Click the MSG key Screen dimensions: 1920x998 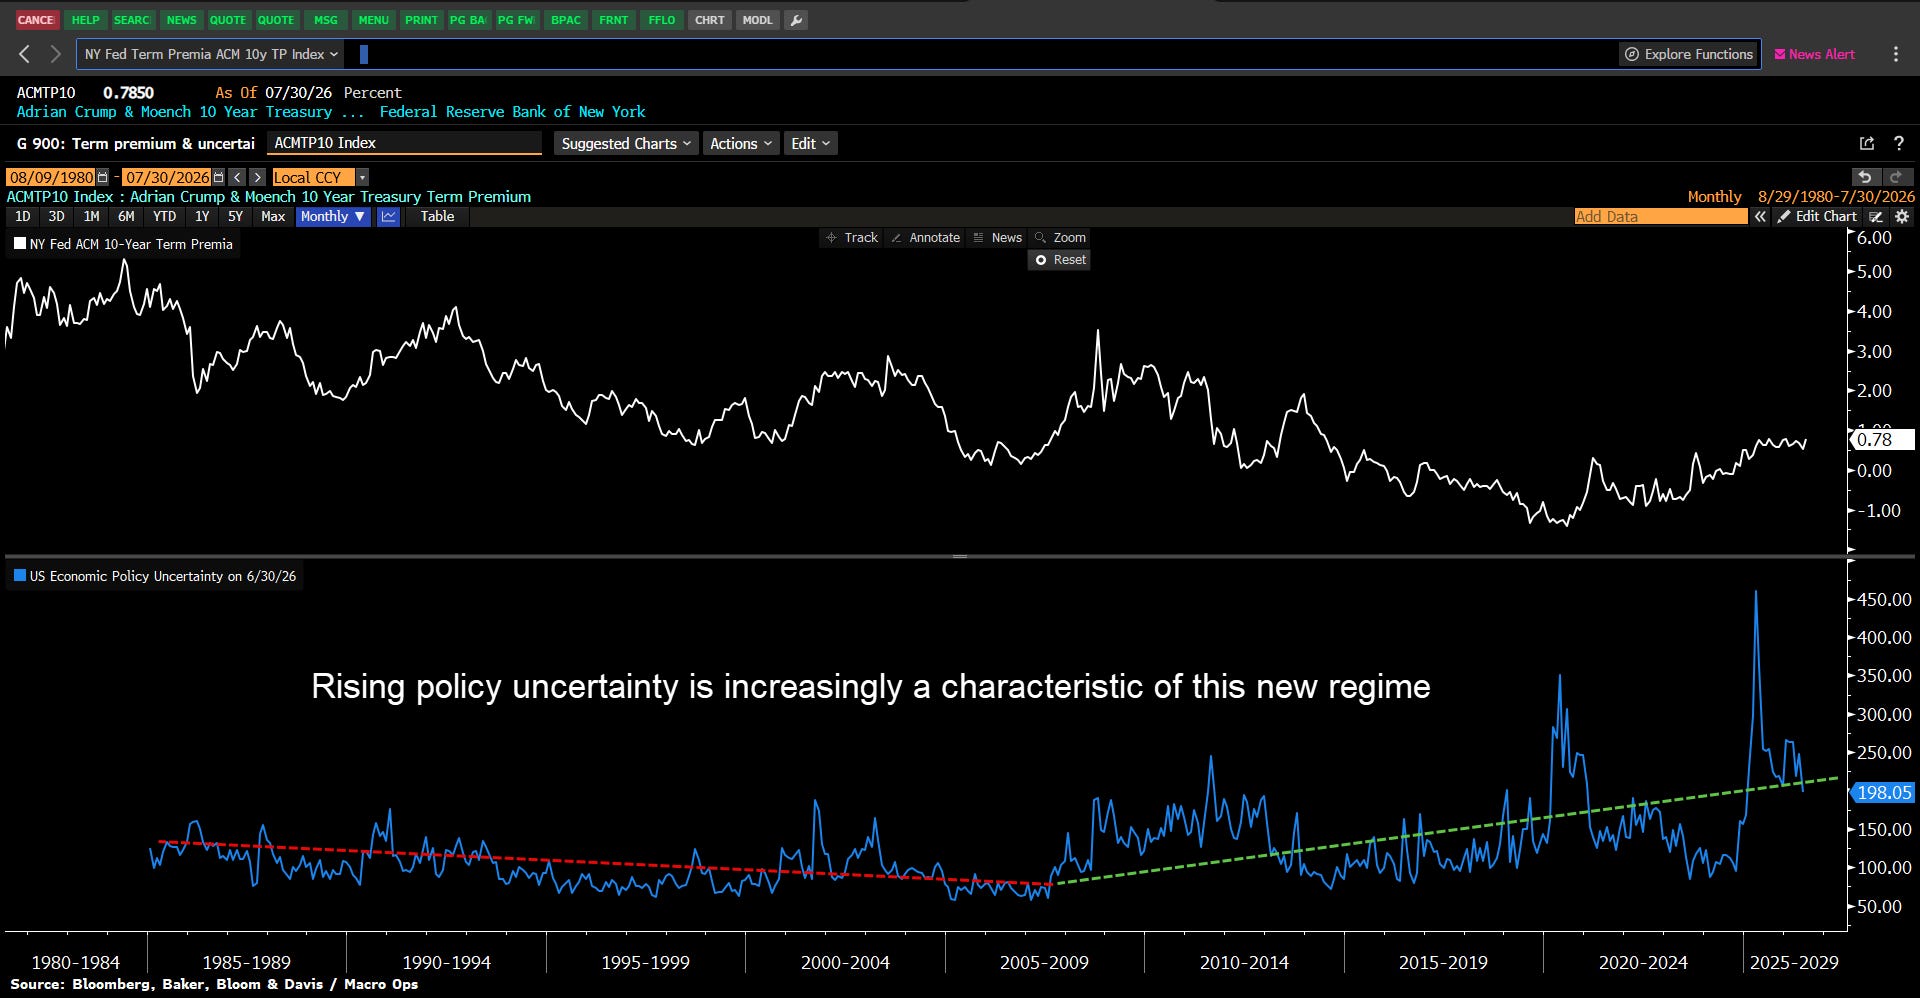(326, 20)
